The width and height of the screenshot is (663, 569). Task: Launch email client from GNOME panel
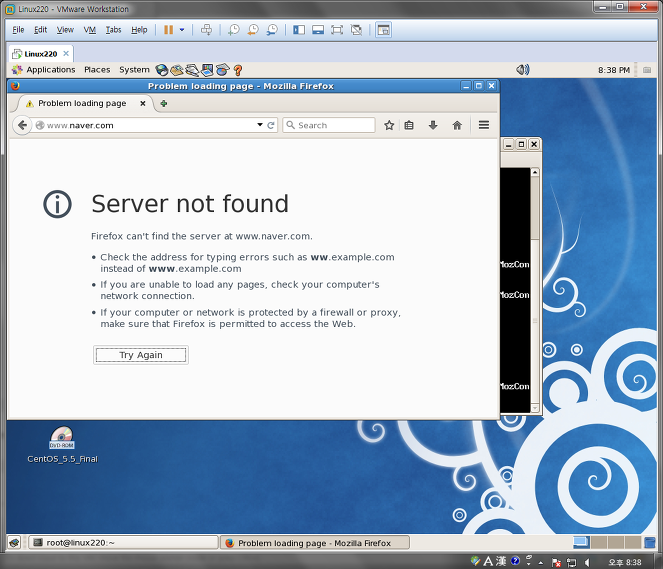177,70
